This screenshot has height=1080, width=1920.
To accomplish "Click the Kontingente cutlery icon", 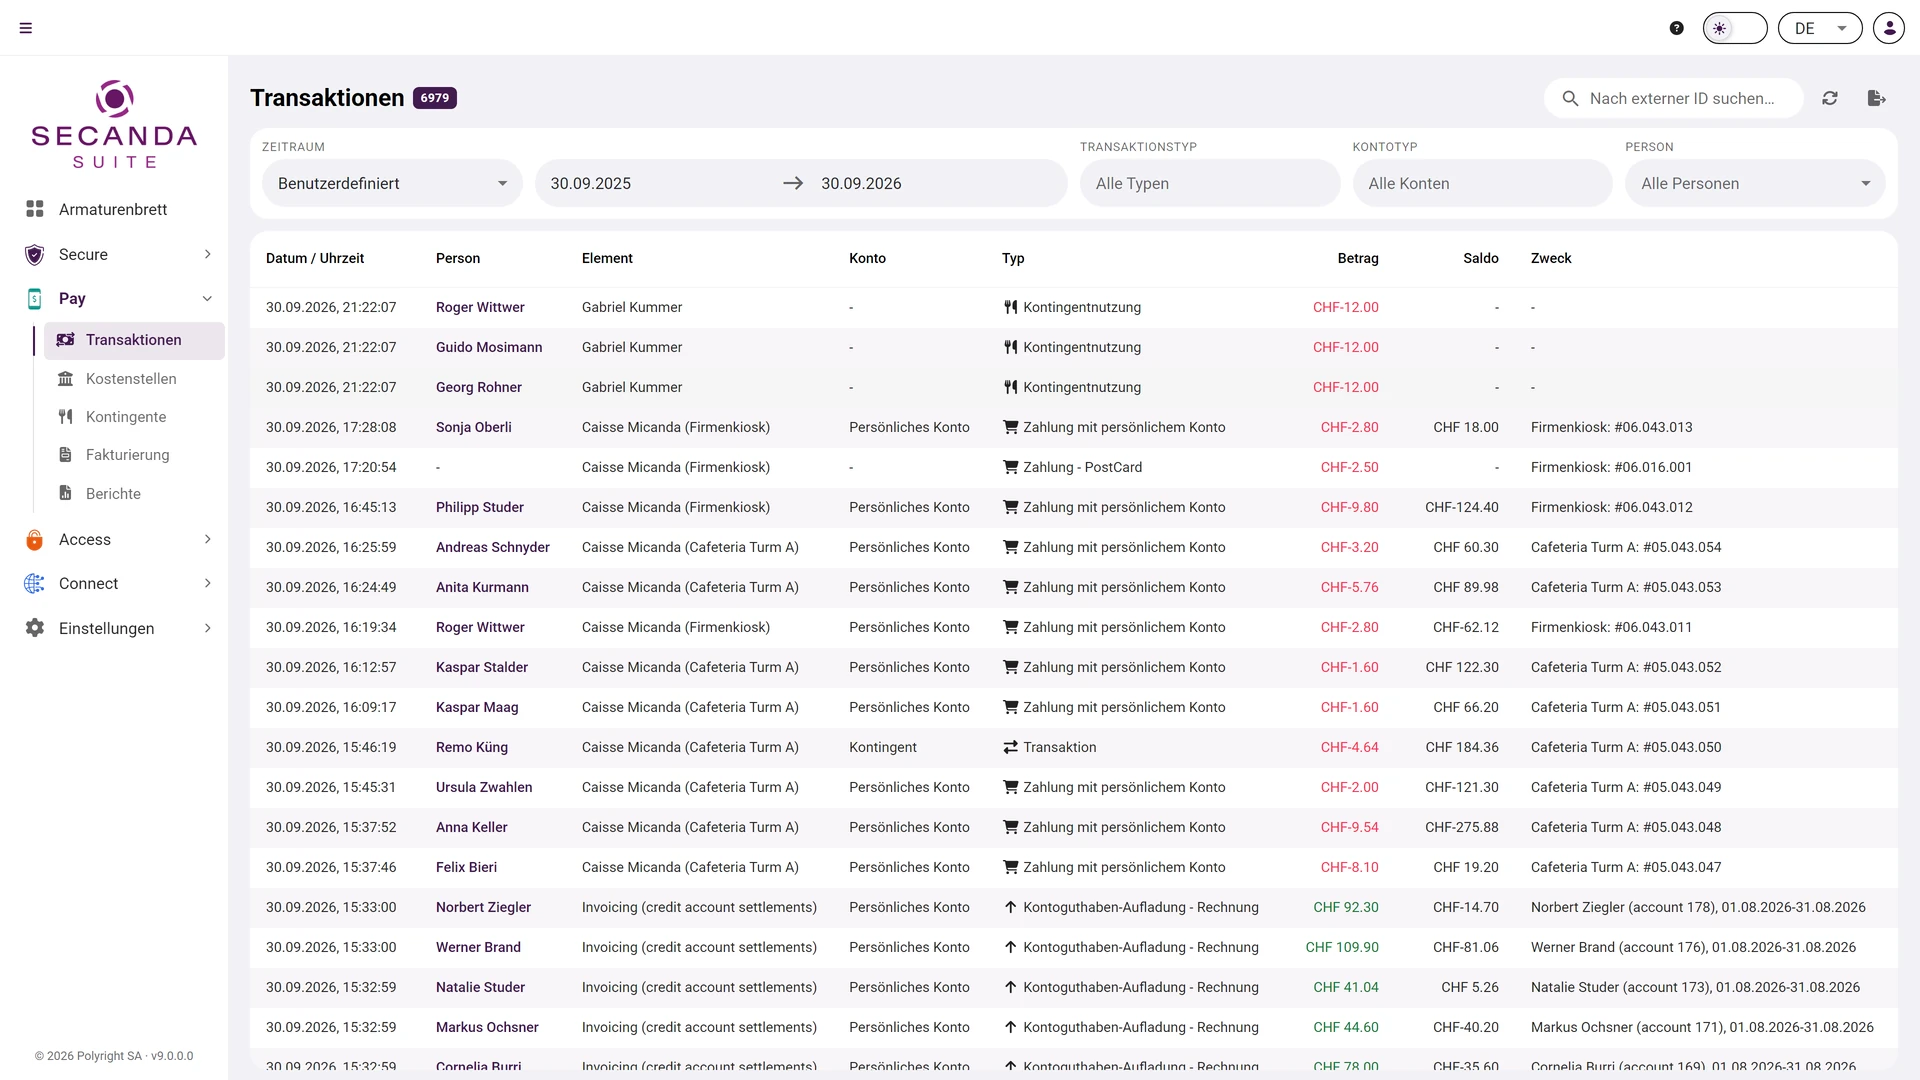I will pyautogui.click(x=66, y=417).
